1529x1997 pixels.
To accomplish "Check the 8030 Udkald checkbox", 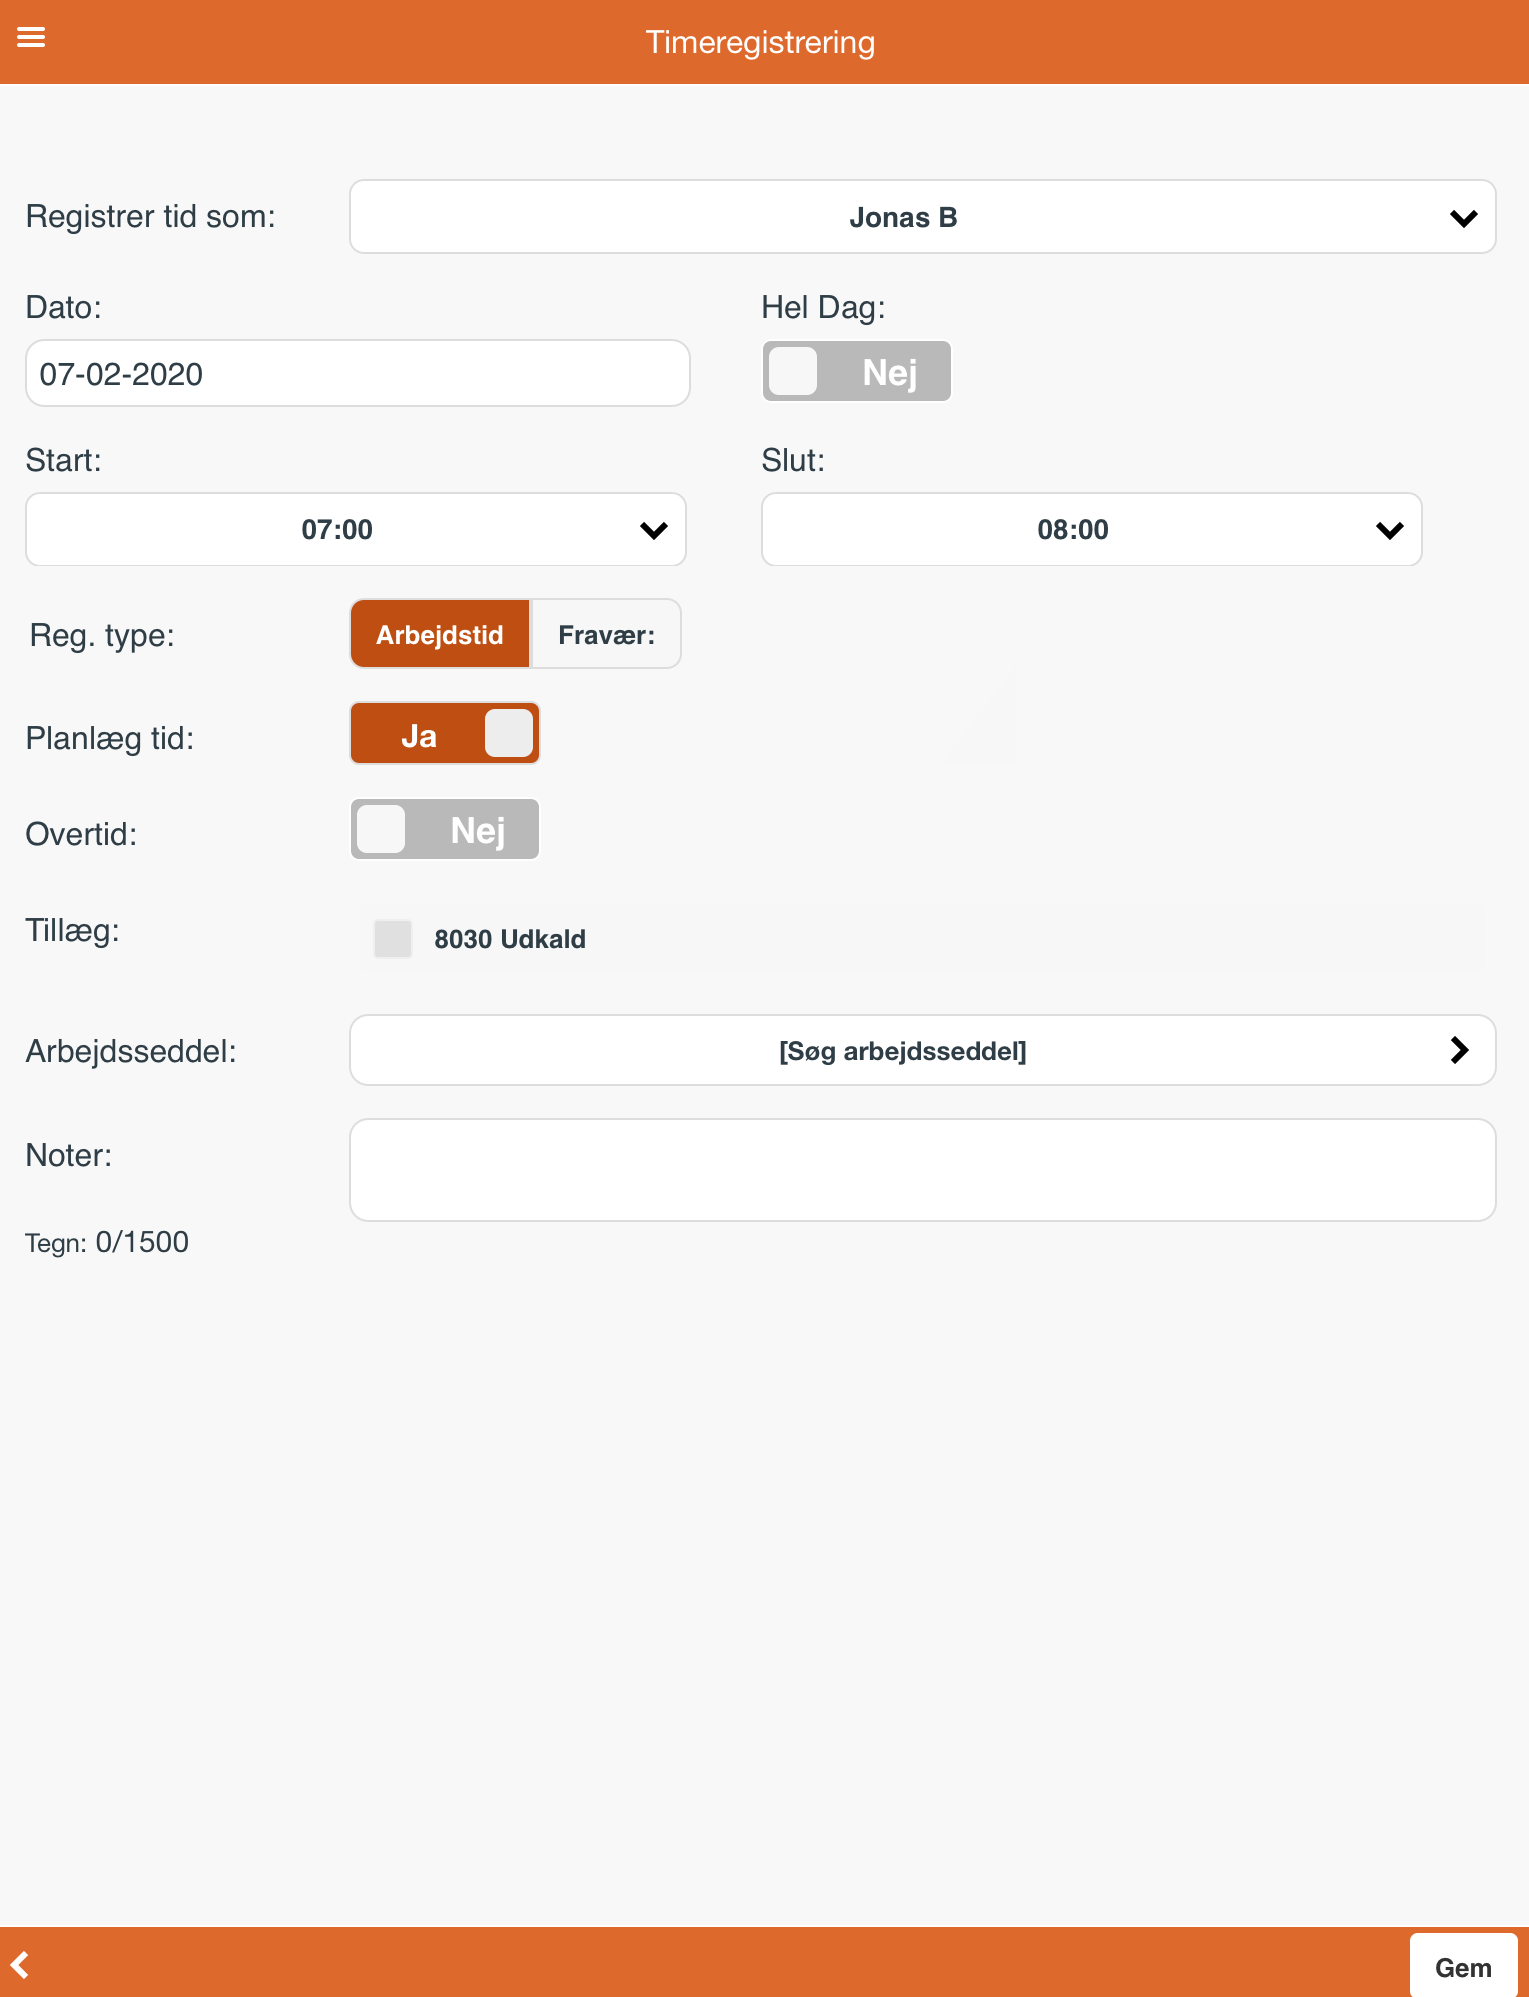I will pyautogui.click(x=393, y=939).
